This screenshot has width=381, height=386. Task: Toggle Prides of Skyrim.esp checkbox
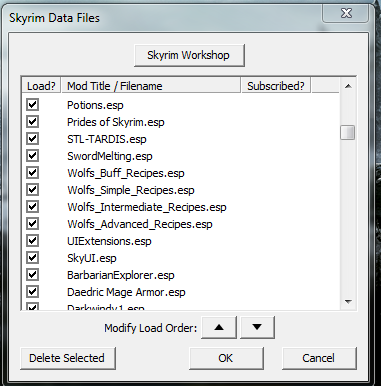tap(32, 122)
